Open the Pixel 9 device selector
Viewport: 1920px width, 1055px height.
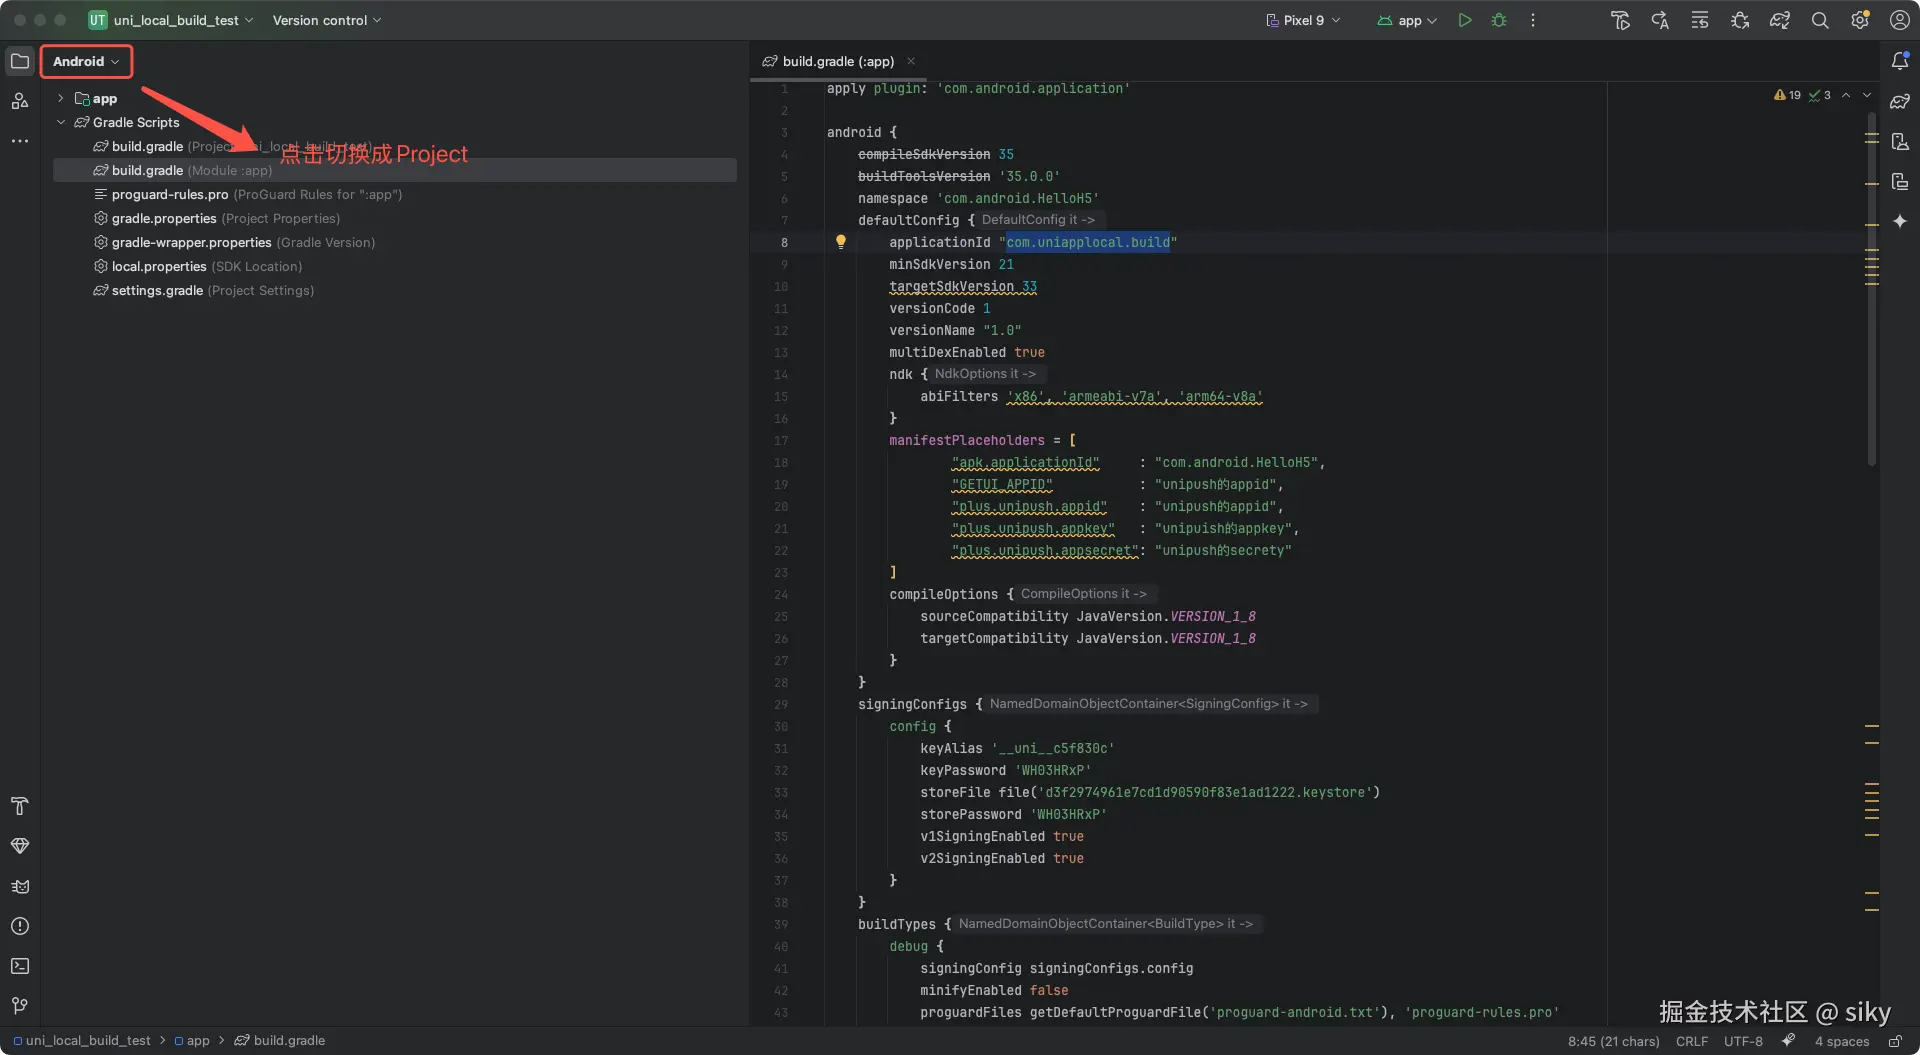[x=1303, y=20]
